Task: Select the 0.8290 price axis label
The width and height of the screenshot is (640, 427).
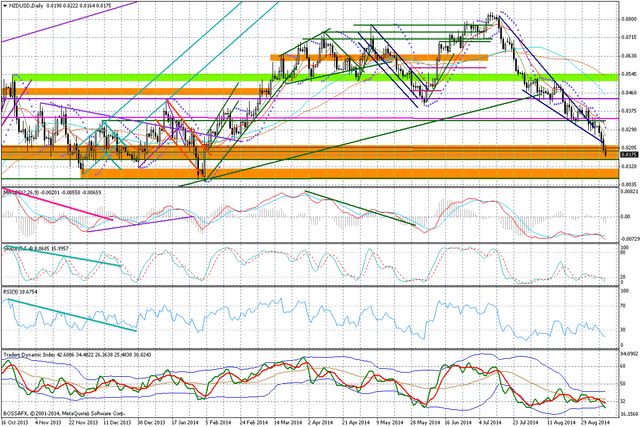Action: click(629, 129)
